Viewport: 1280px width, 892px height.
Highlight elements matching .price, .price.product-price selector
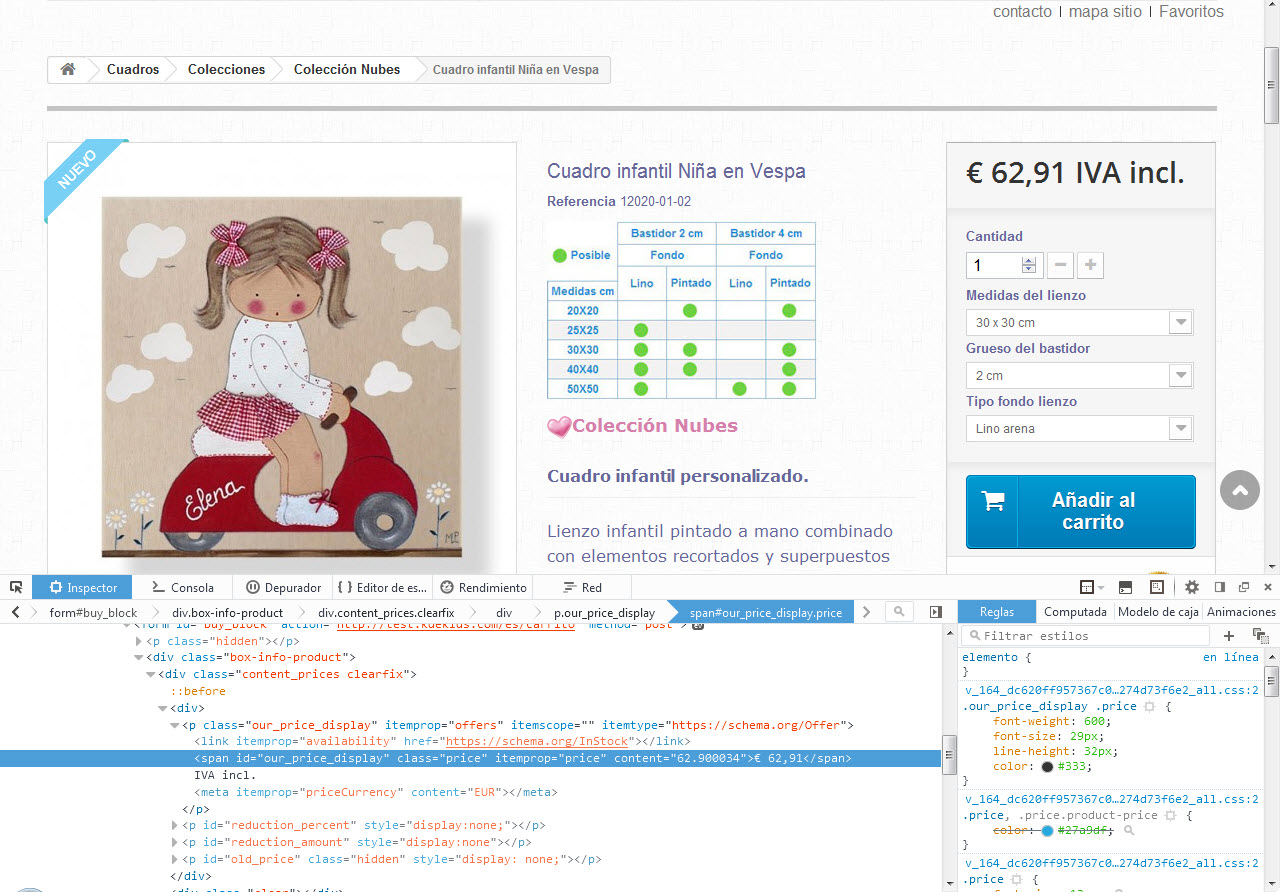click(x=1171, y=815)
